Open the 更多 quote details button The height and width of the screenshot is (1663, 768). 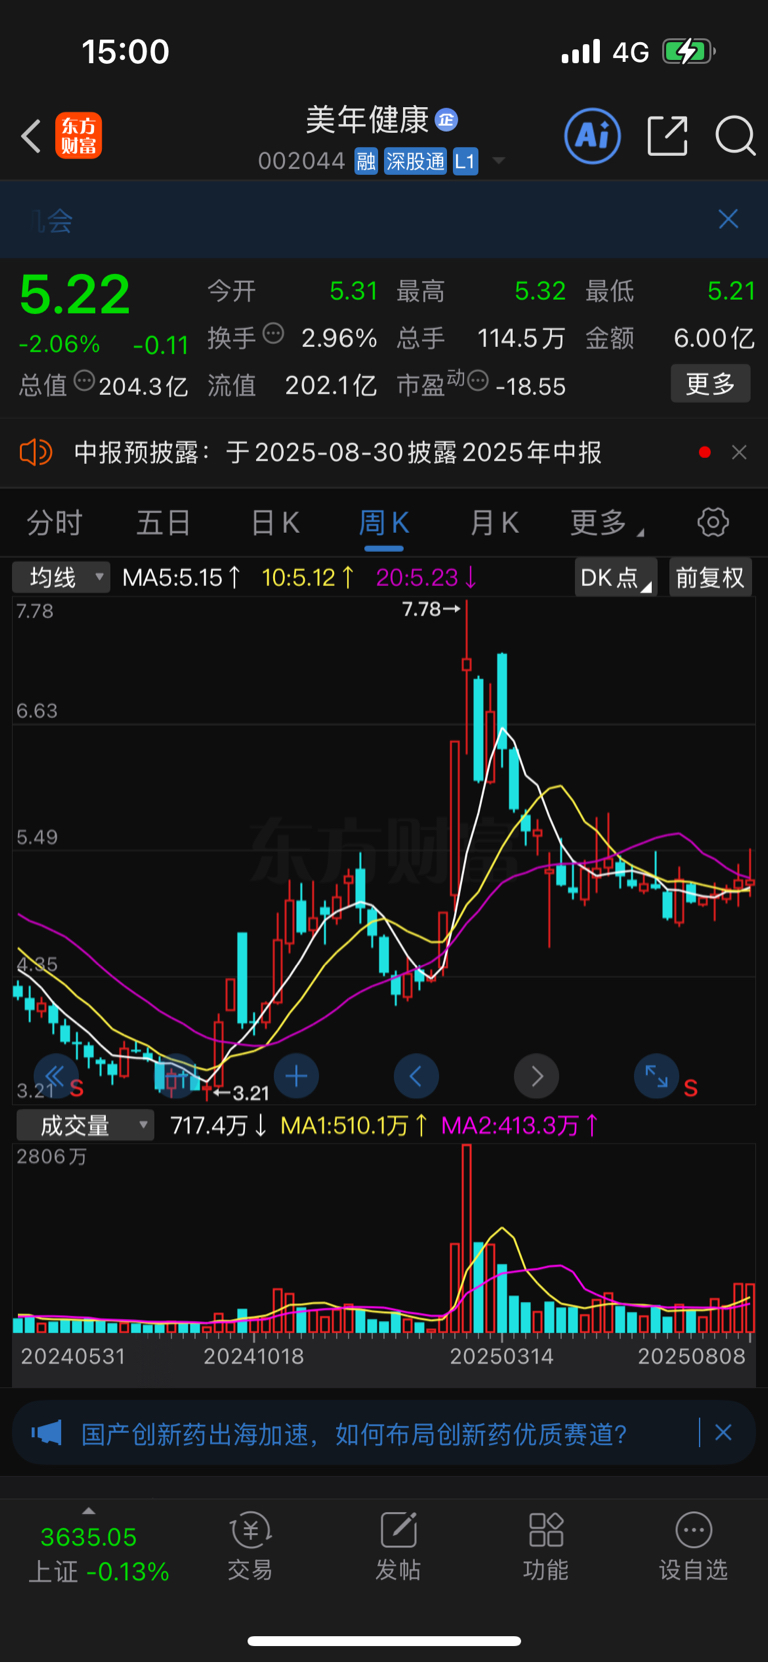pyautogui.click(x=710, y=384)
